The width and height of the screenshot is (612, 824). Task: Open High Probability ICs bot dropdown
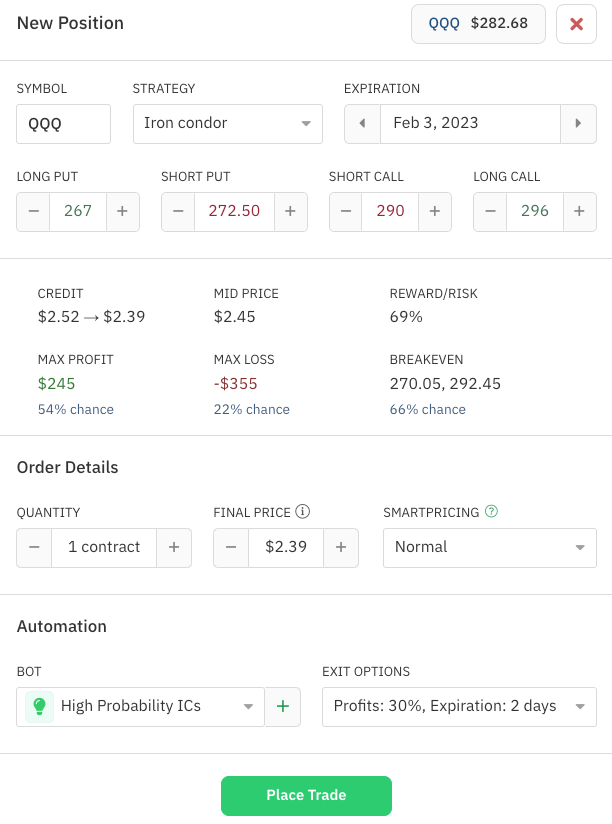141,707
